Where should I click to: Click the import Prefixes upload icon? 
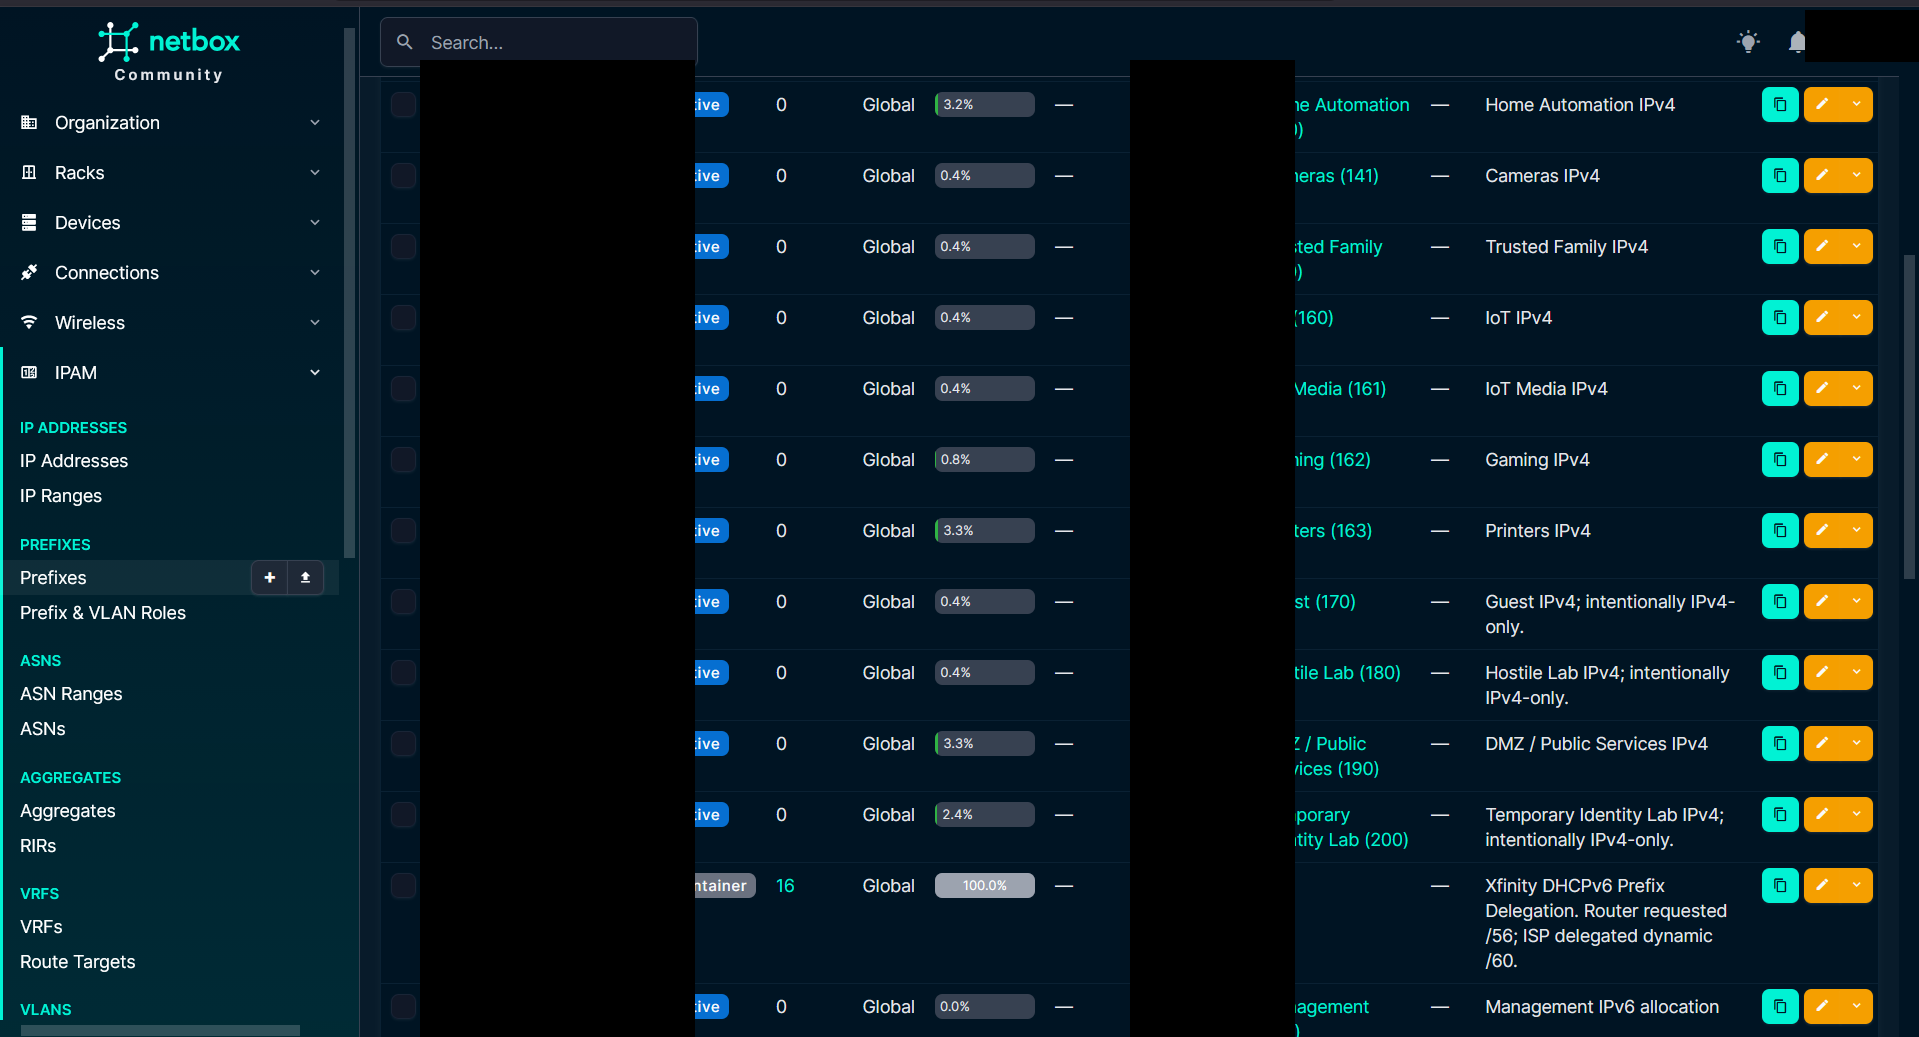tap(305, 578)
